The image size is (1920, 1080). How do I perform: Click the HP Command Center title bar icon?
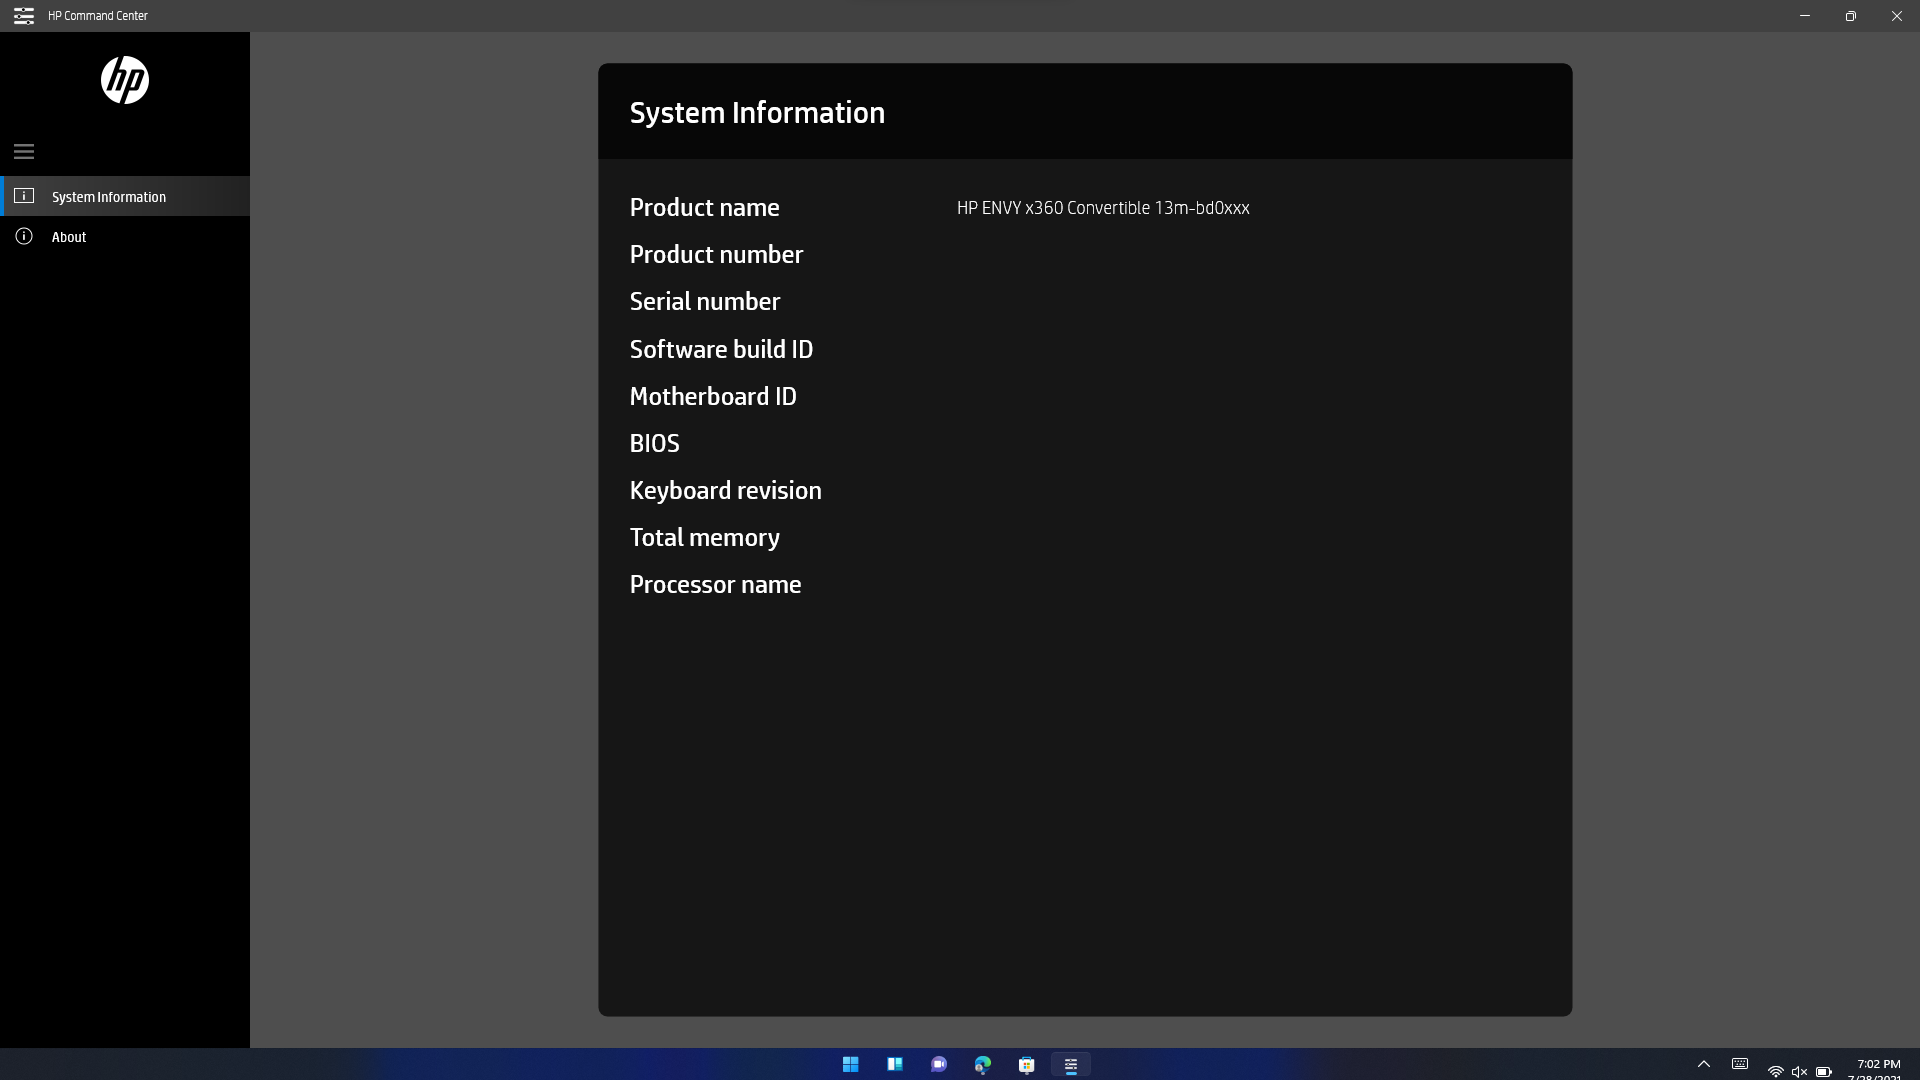[22, 15]
